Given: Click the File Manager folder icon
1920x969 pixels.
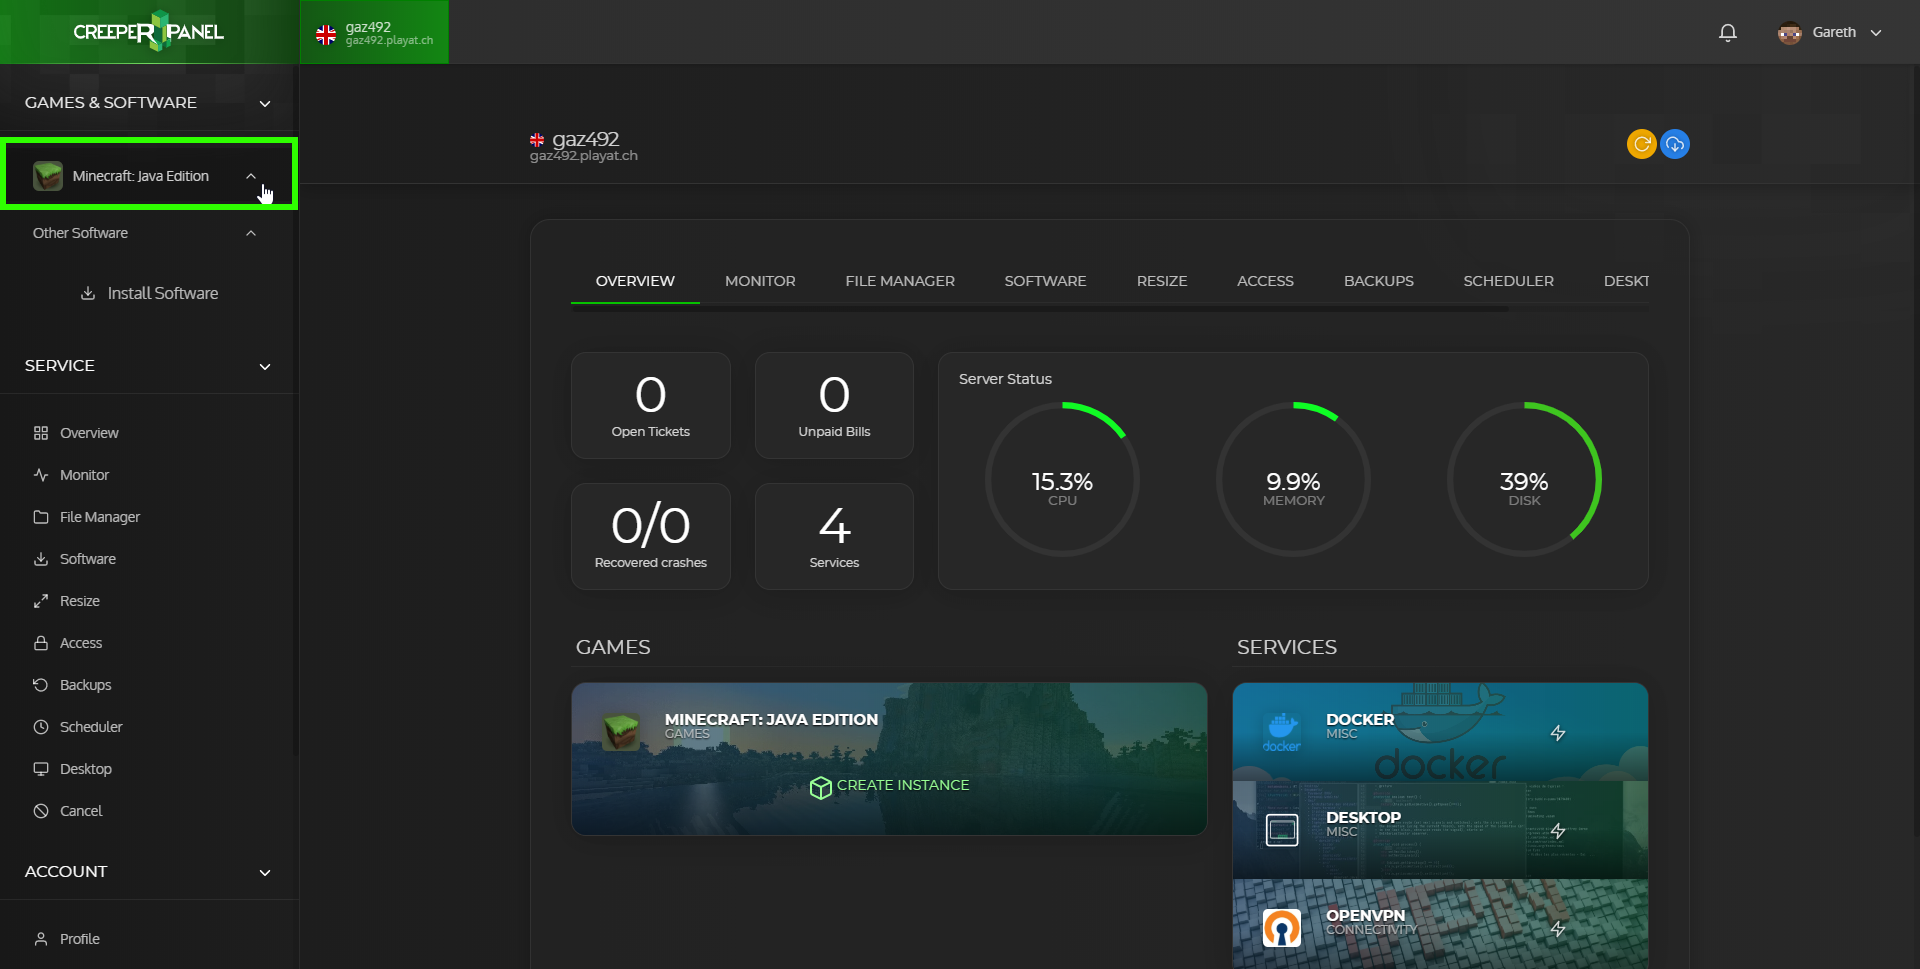Looking at the screenshot, I should [x=41, y=517].
